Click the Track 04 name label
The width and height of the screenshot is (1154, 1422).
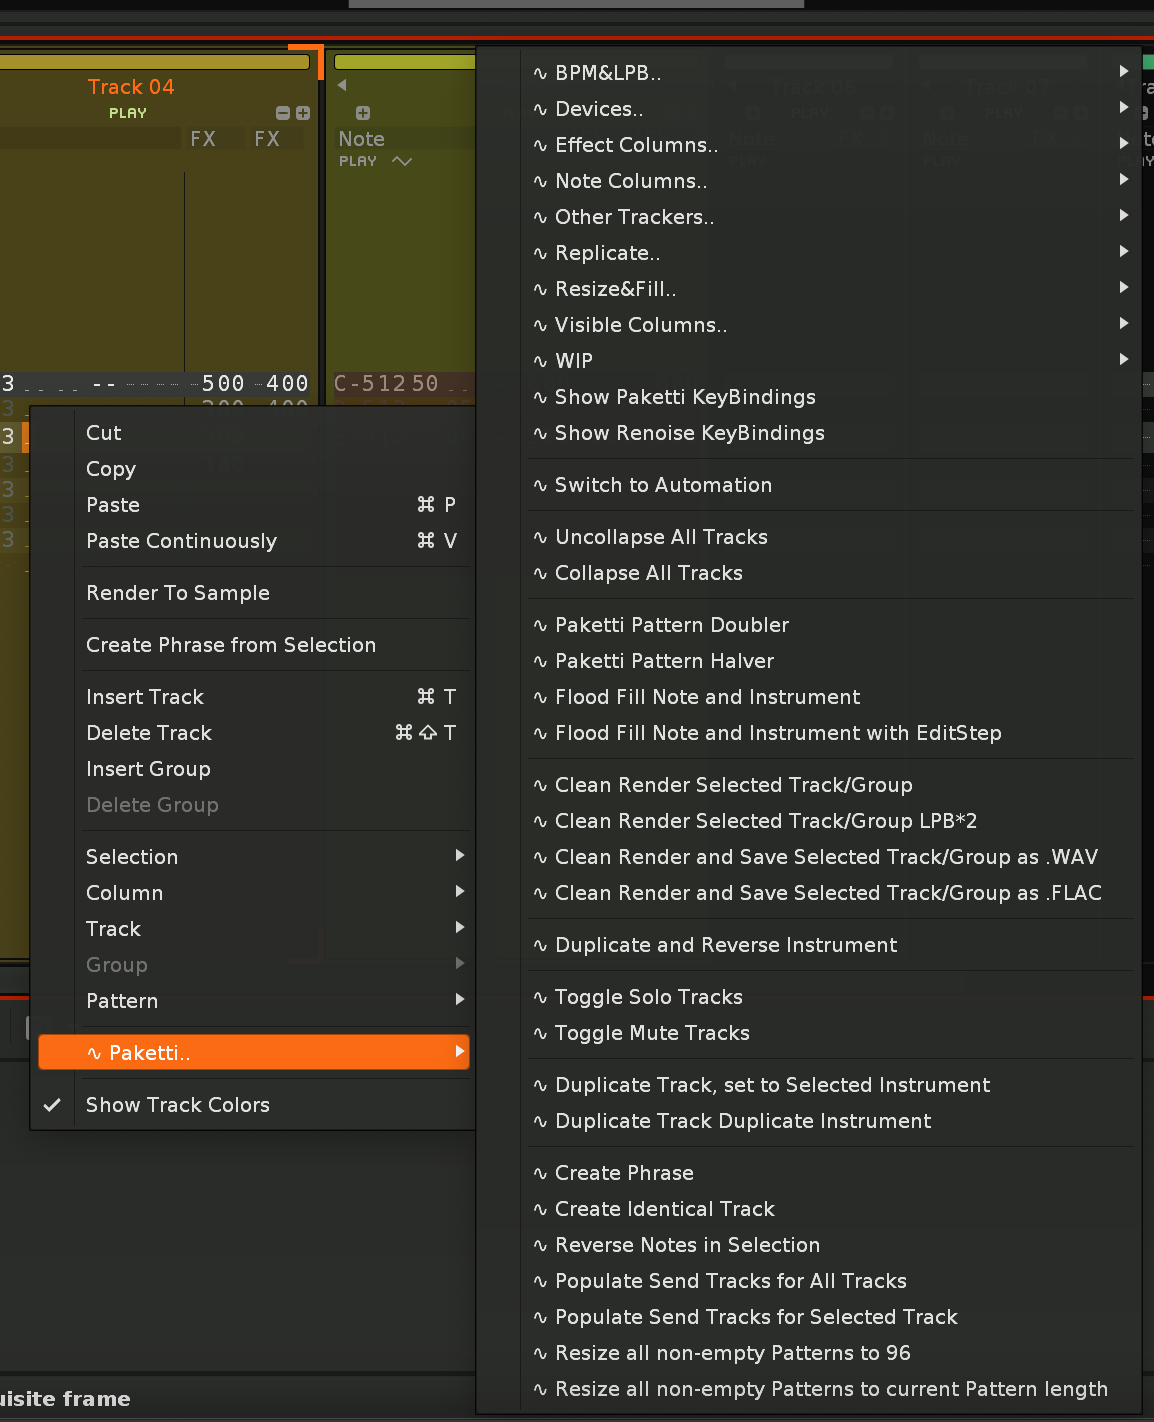pos(131,87)
